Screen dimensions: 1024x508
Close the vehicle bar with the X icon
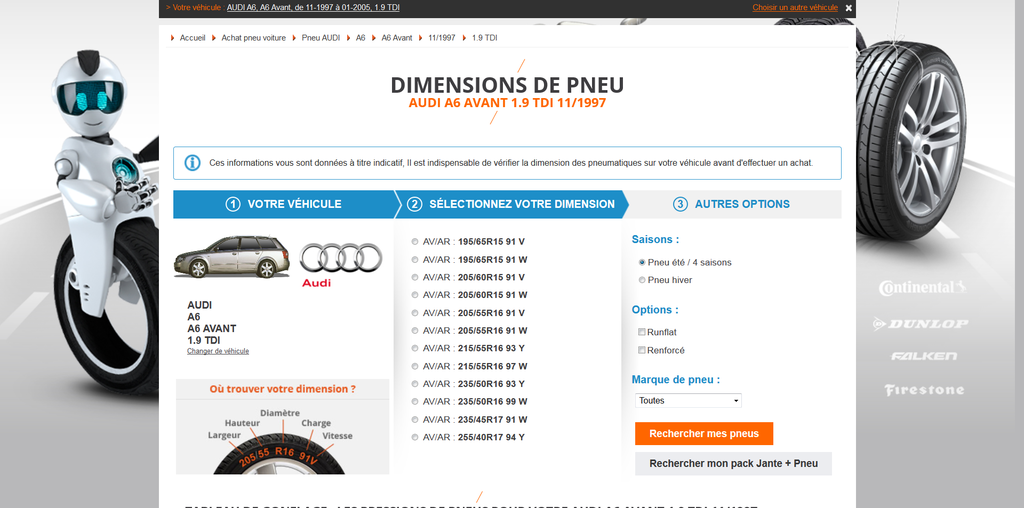coord(848,8)
